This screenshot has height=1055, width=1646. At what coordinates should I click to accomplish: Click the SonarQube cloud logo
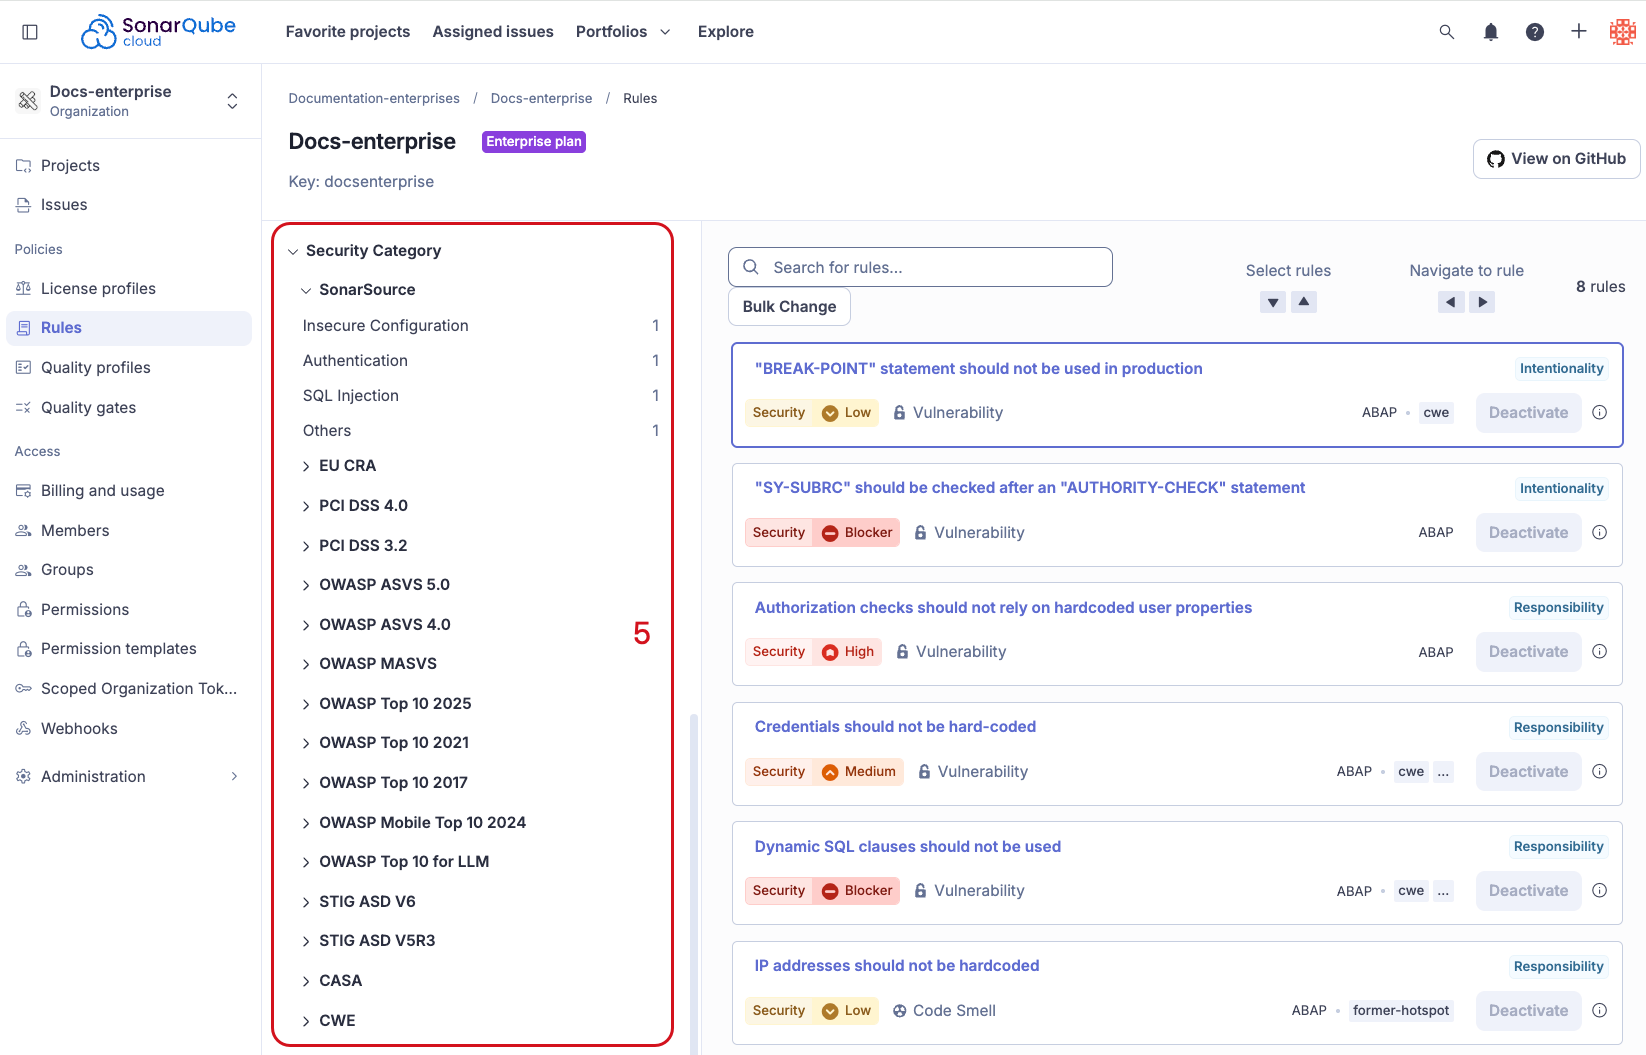coord(158,32)
